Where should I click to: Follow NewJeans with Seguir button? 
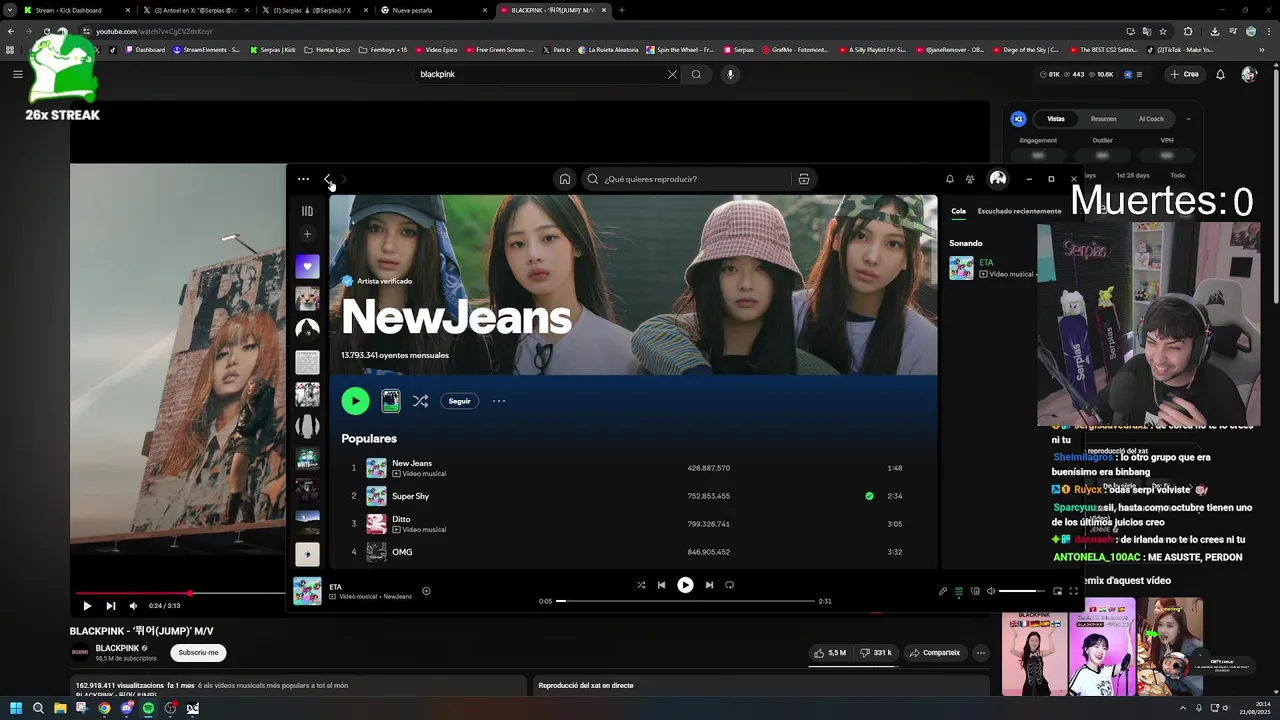(459, 401)
